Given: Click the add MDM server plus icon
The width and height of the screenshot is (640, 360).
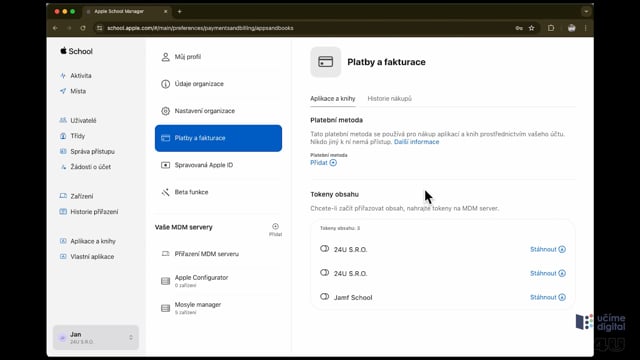Looking at the screenshot, I should [x=276, y=227].
